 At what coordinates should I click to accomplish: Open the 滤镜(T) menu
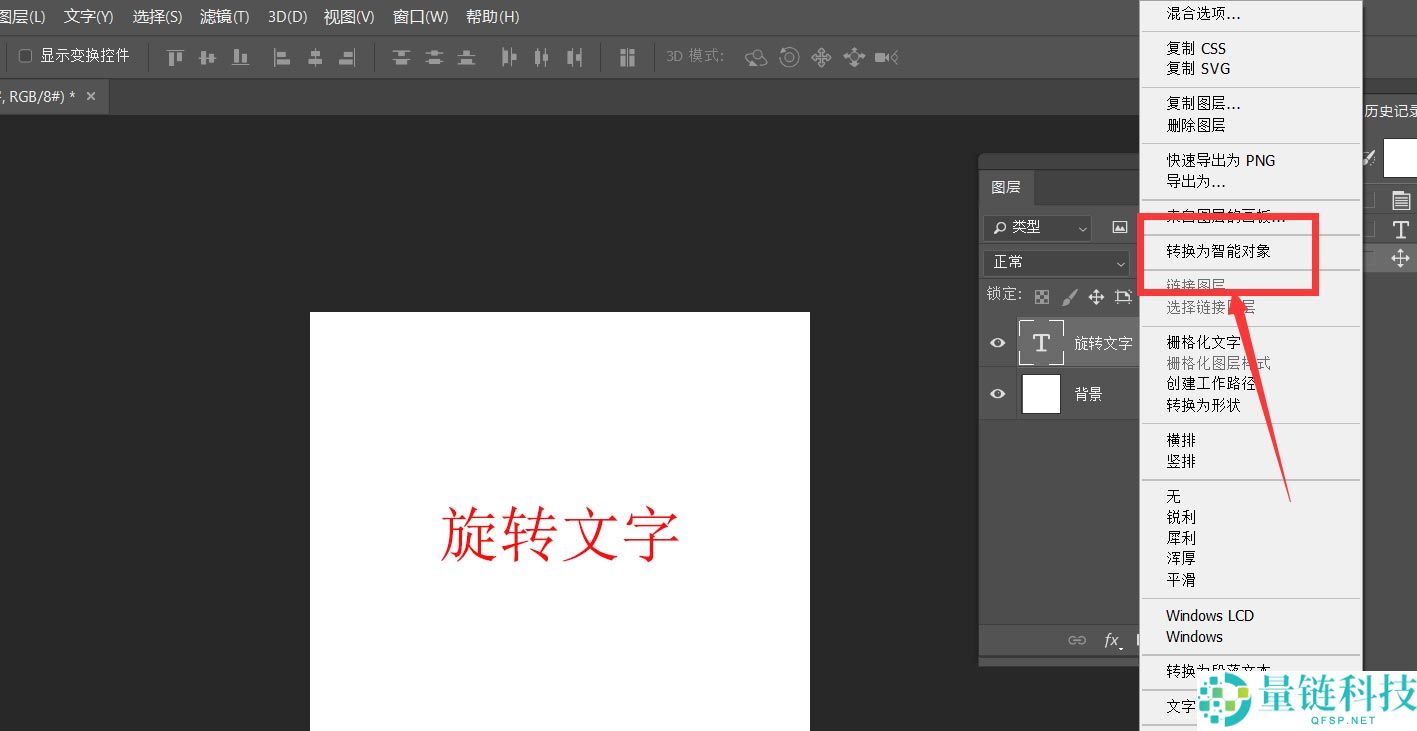[x=224, y=17]
